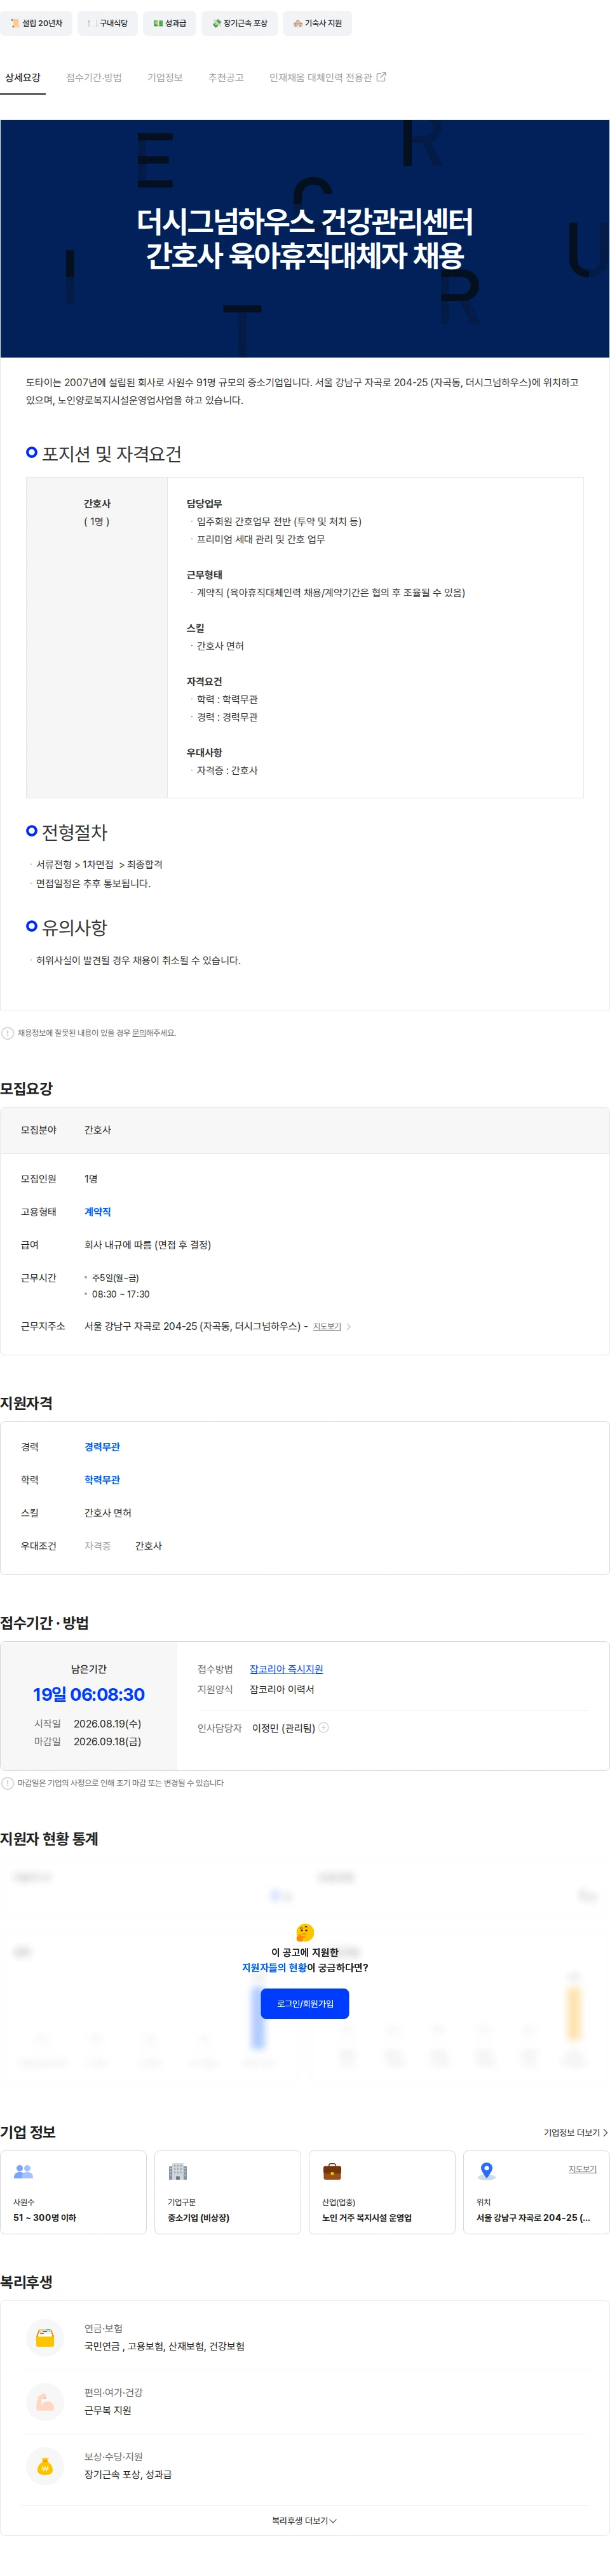The image size is (610, 2576).
Task: Click 장기근속 포상, 성과급 benefit text
Action: [128, 2474]
